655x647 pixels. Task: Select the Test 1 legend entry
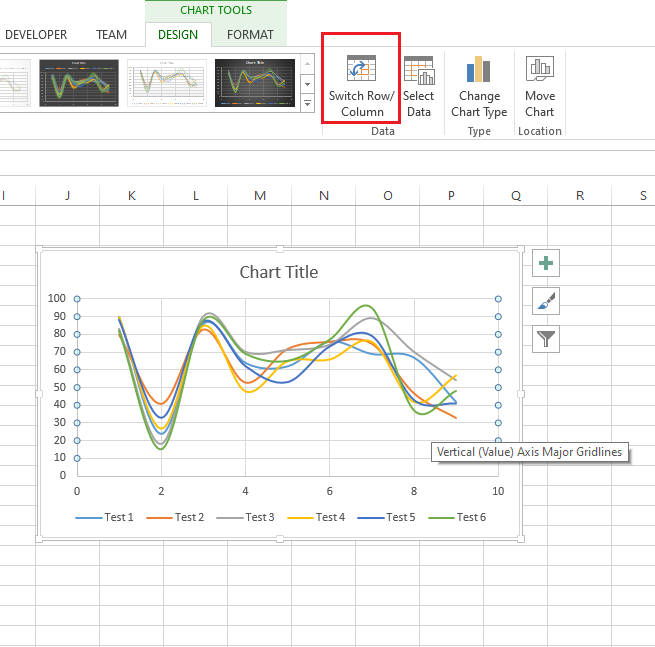coord(104,517)
